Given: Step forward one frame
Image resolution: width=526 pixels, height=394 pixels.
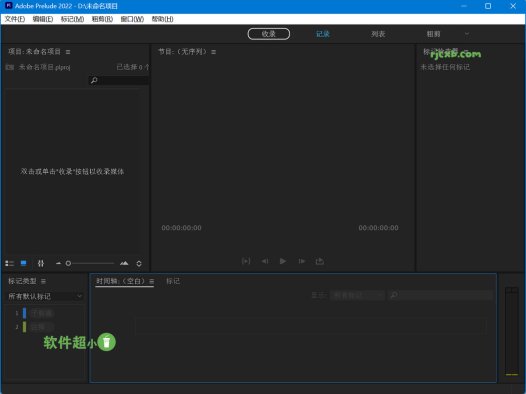Looking at the screenshot, I should (302, 261).
